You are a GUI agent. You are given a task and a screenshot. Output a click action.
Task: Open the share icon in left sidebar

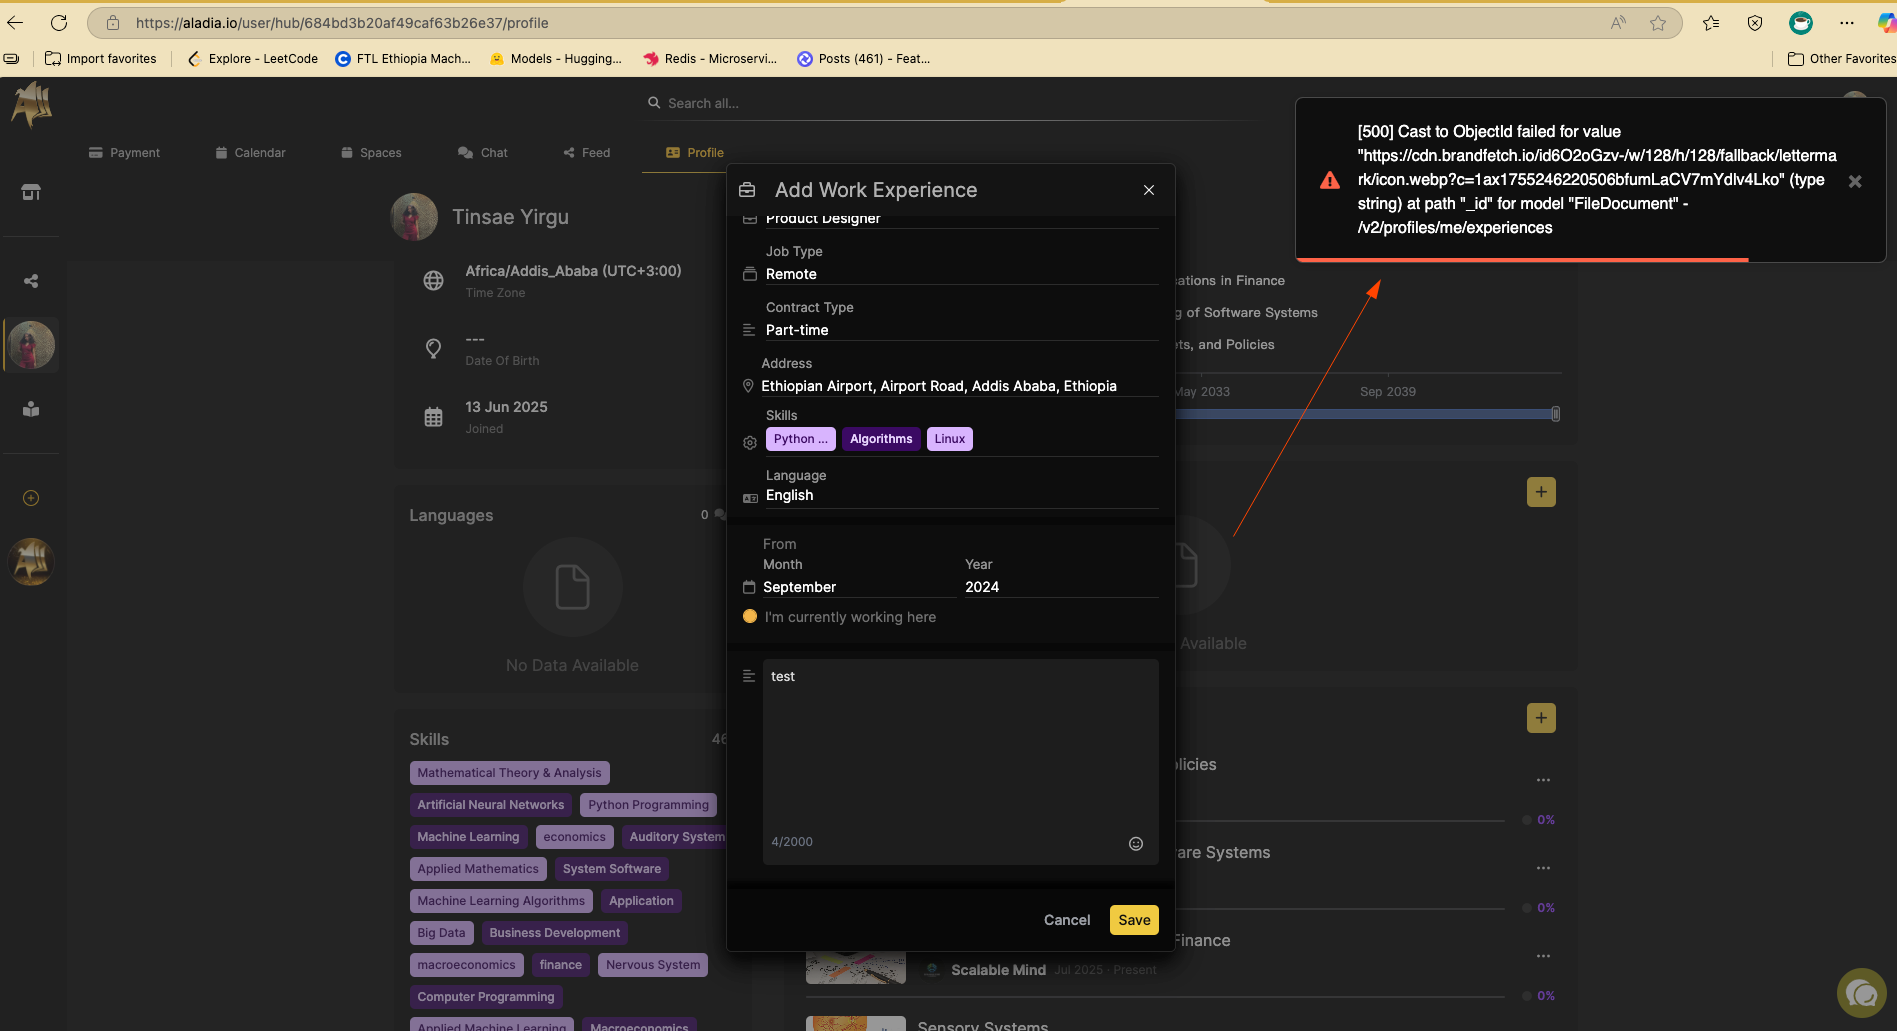pyautogui.click(x=31, y=281)
